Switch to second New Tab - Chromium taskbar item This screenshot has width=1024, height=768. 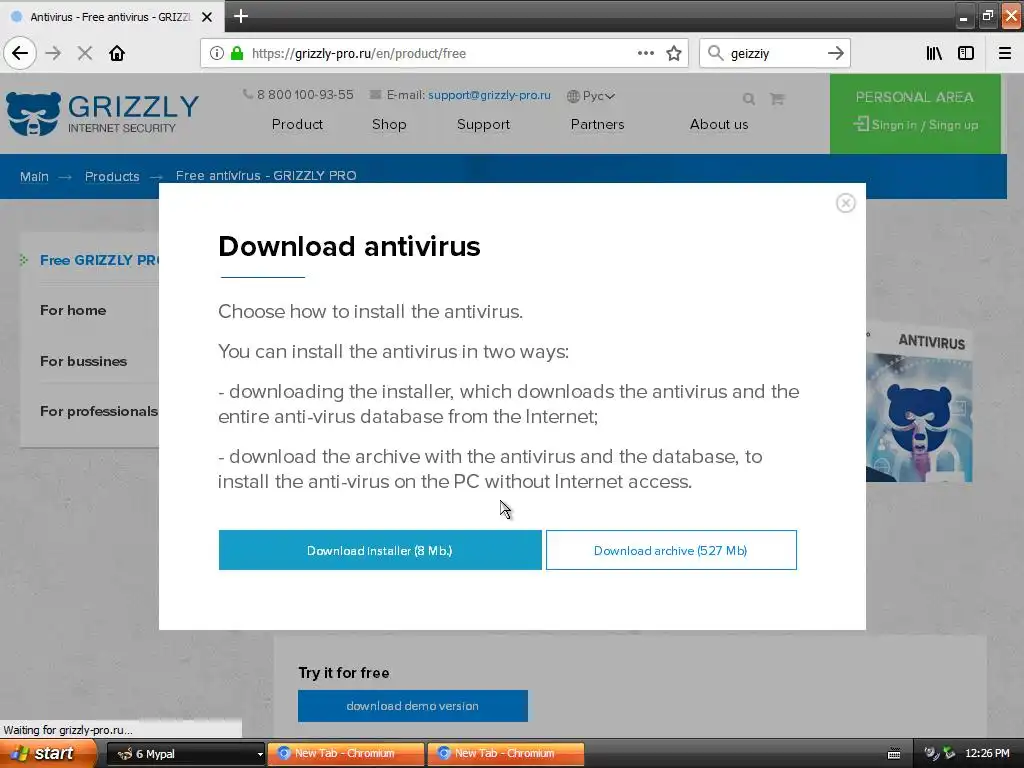point(506,754)
